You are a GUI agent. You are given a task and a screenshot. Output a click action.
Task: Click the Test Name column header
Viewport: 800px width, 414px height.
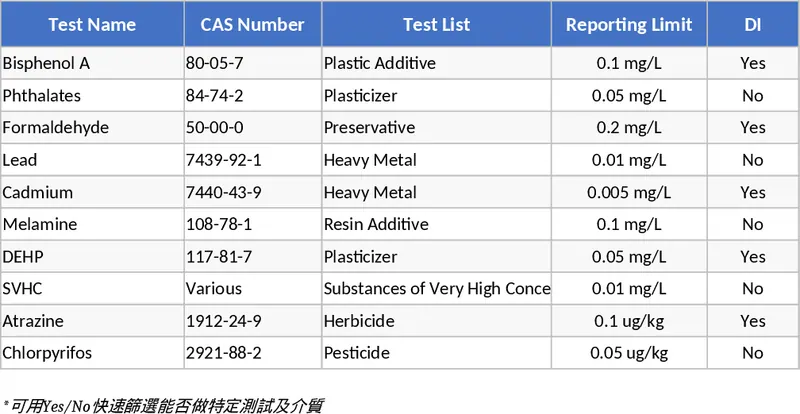point(92,25)
